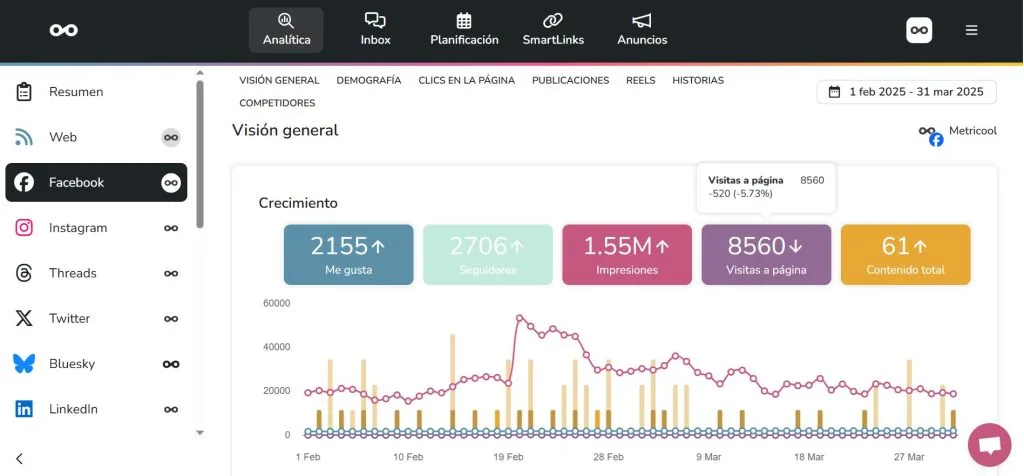This screenshot has height=476, width=1024.
Task: Switch to the Demografía tab
Action: (368, 80)
